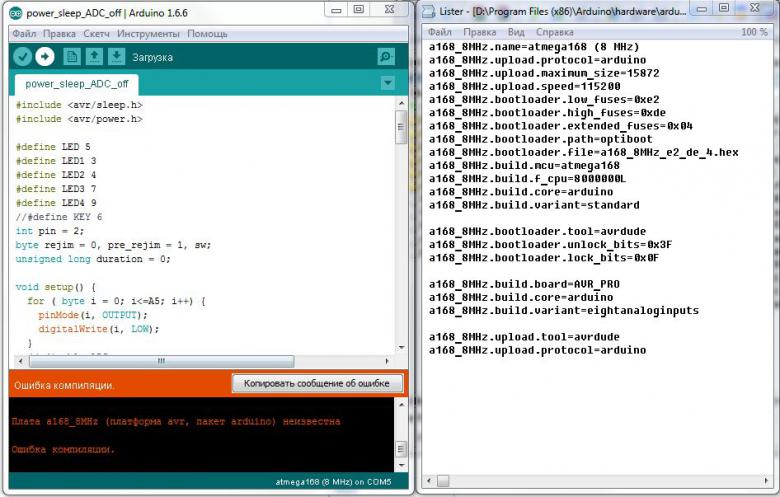780x497 pixels.
Task: Select the power_sleep_ADC_off tab
Action: [77, 84]
